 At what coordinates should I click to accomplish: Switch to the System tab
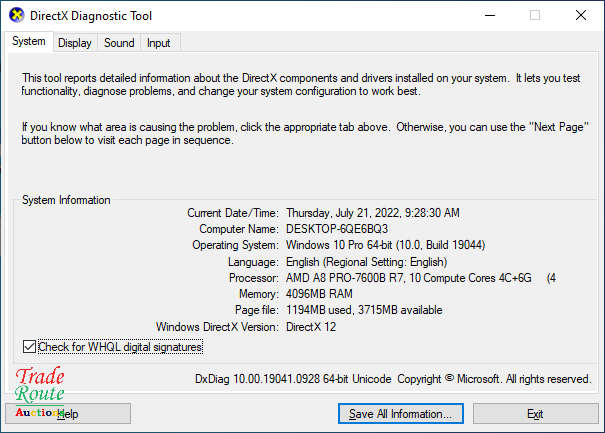coord(28,42)
